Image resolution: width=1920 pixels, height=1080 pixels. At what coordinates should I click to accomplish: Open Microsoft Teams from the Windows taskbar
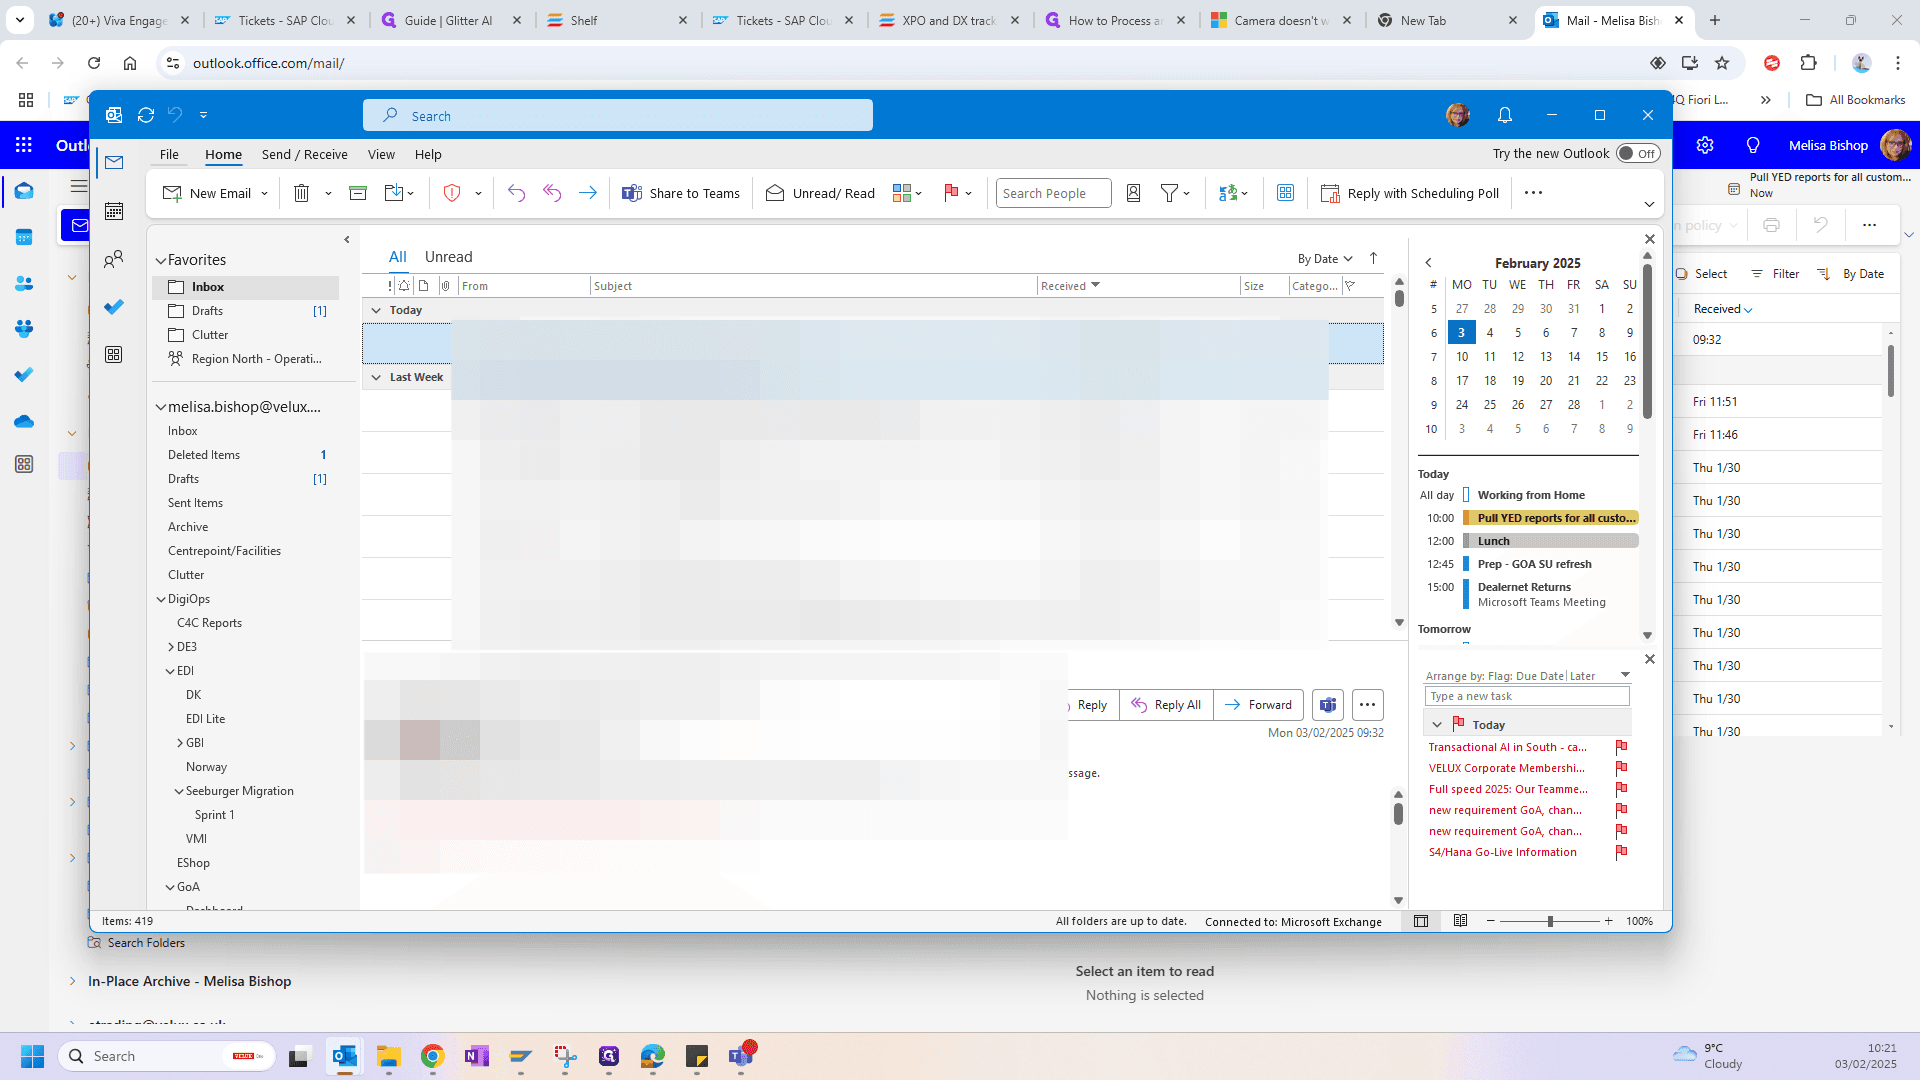click(x=741, y=1056)
